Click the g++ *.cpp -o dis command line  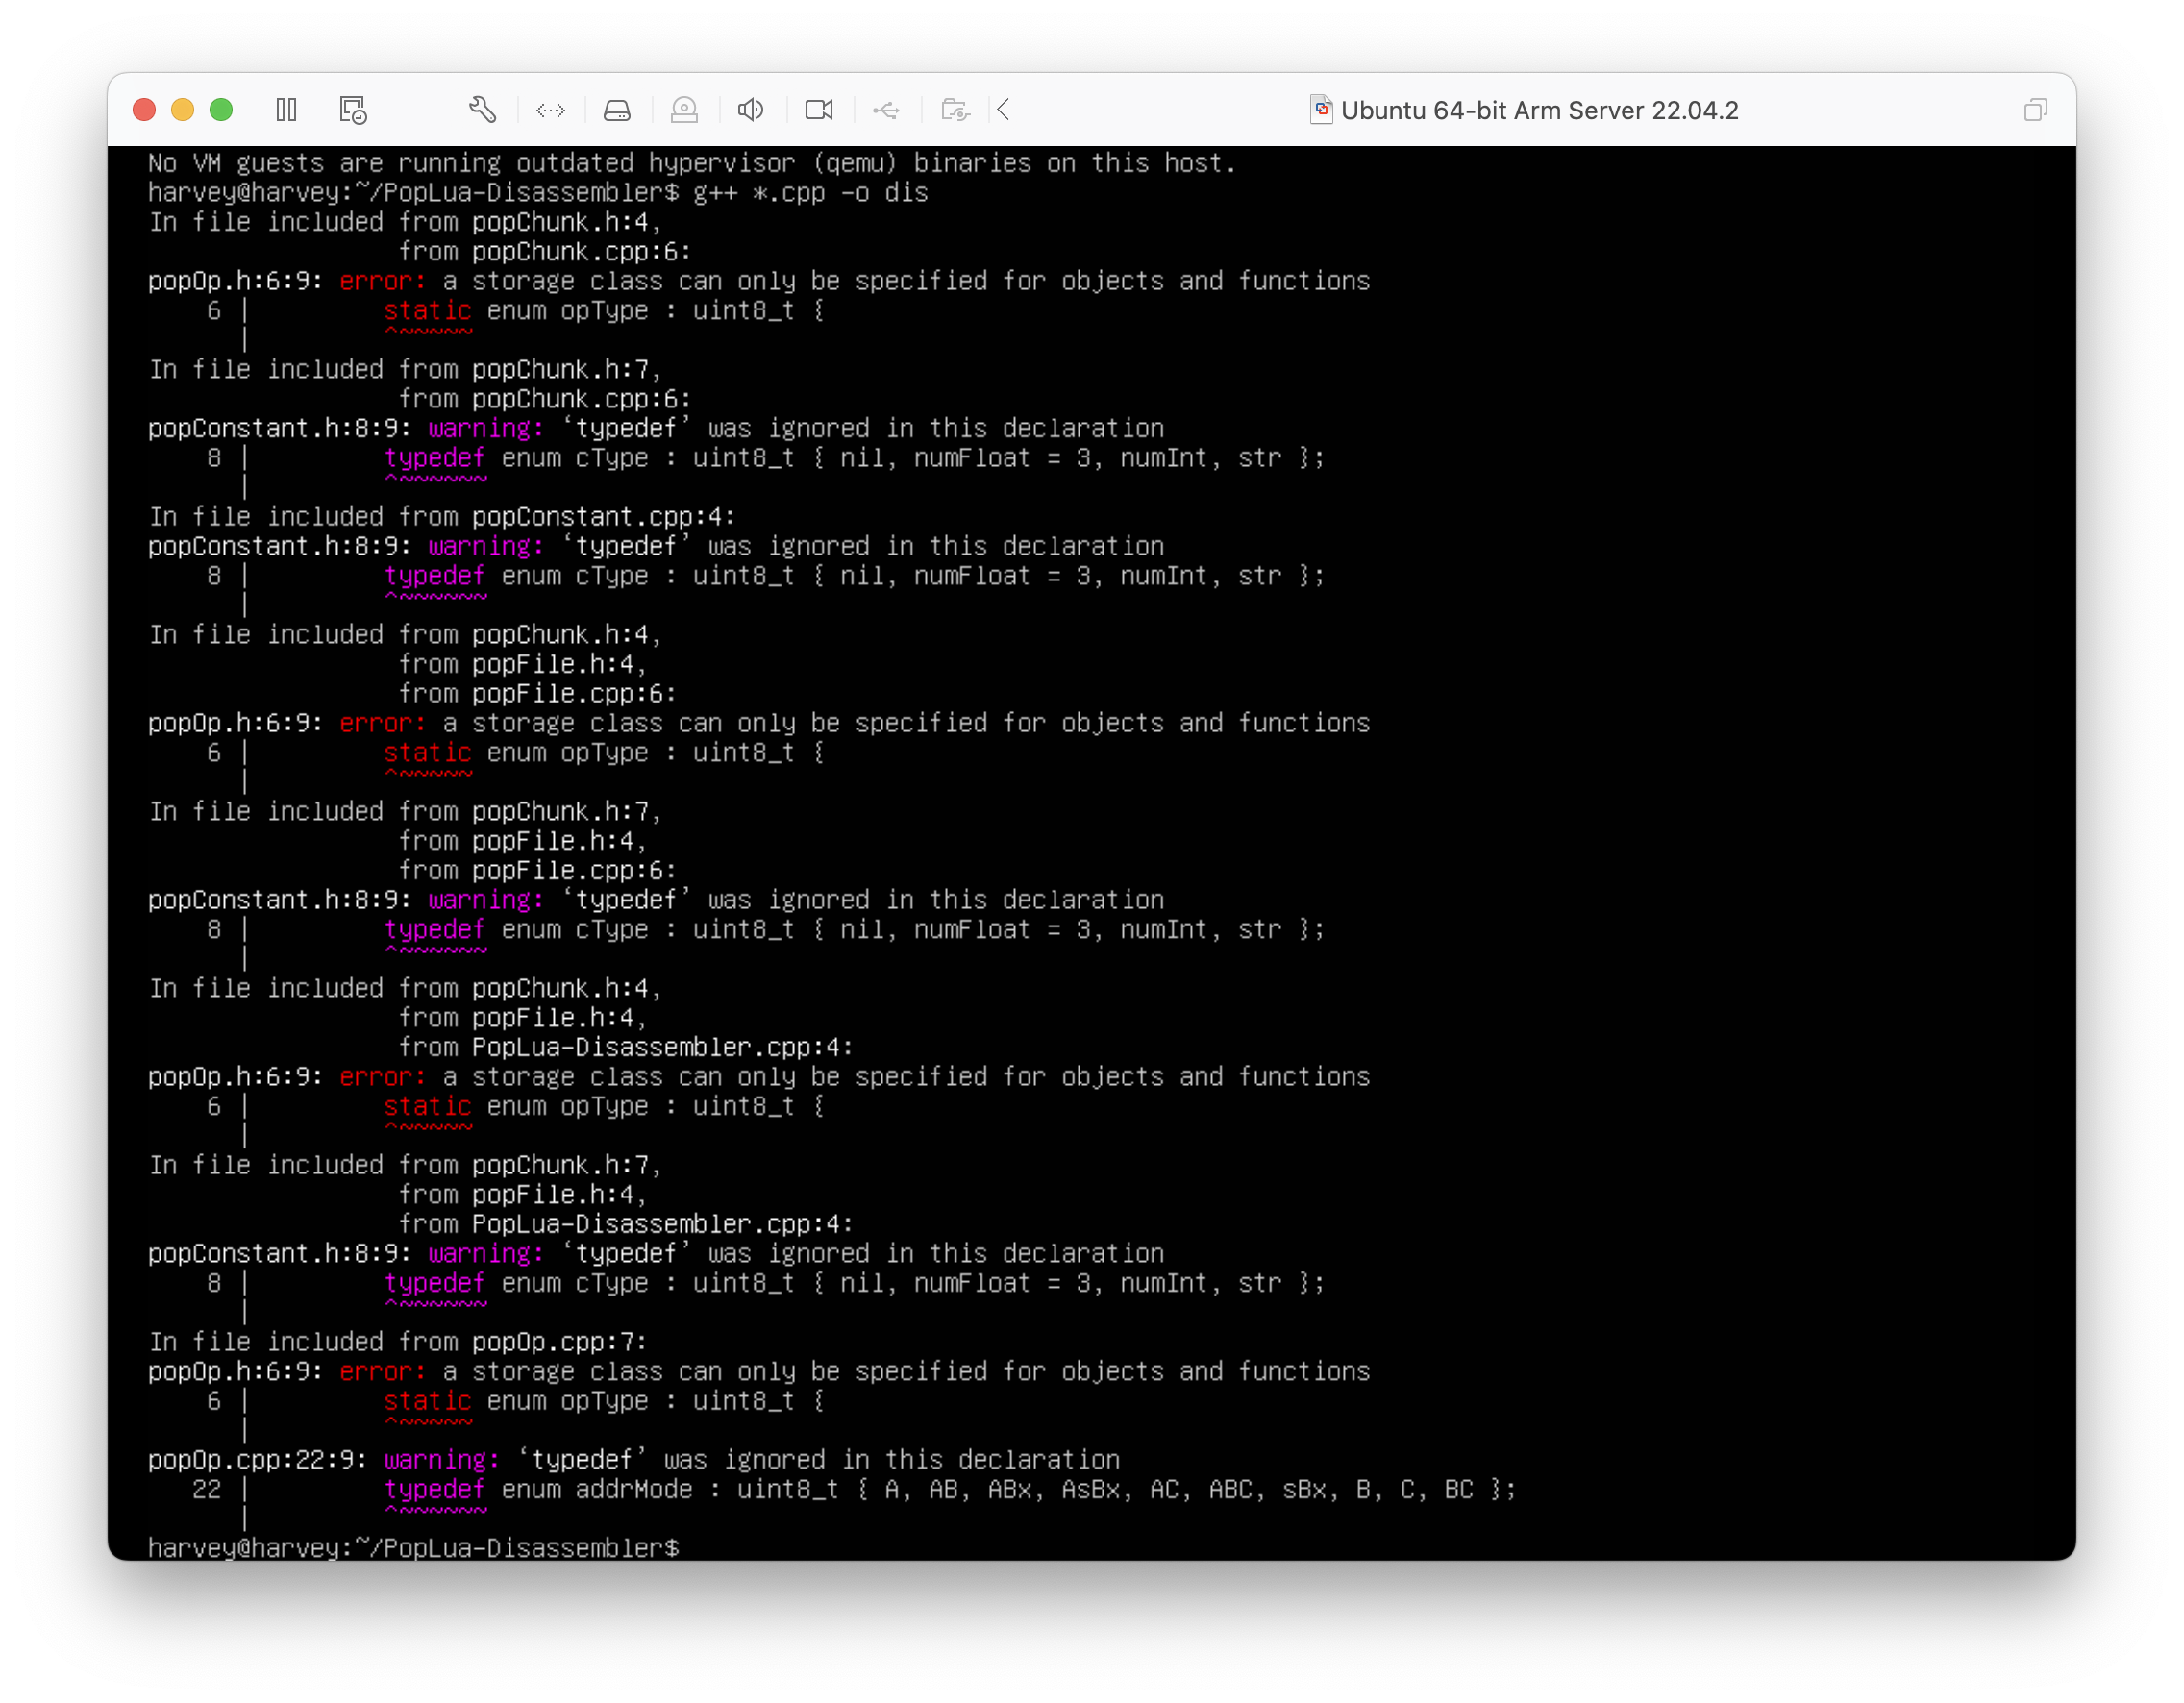pyautogui.click(x=811, y=193)
